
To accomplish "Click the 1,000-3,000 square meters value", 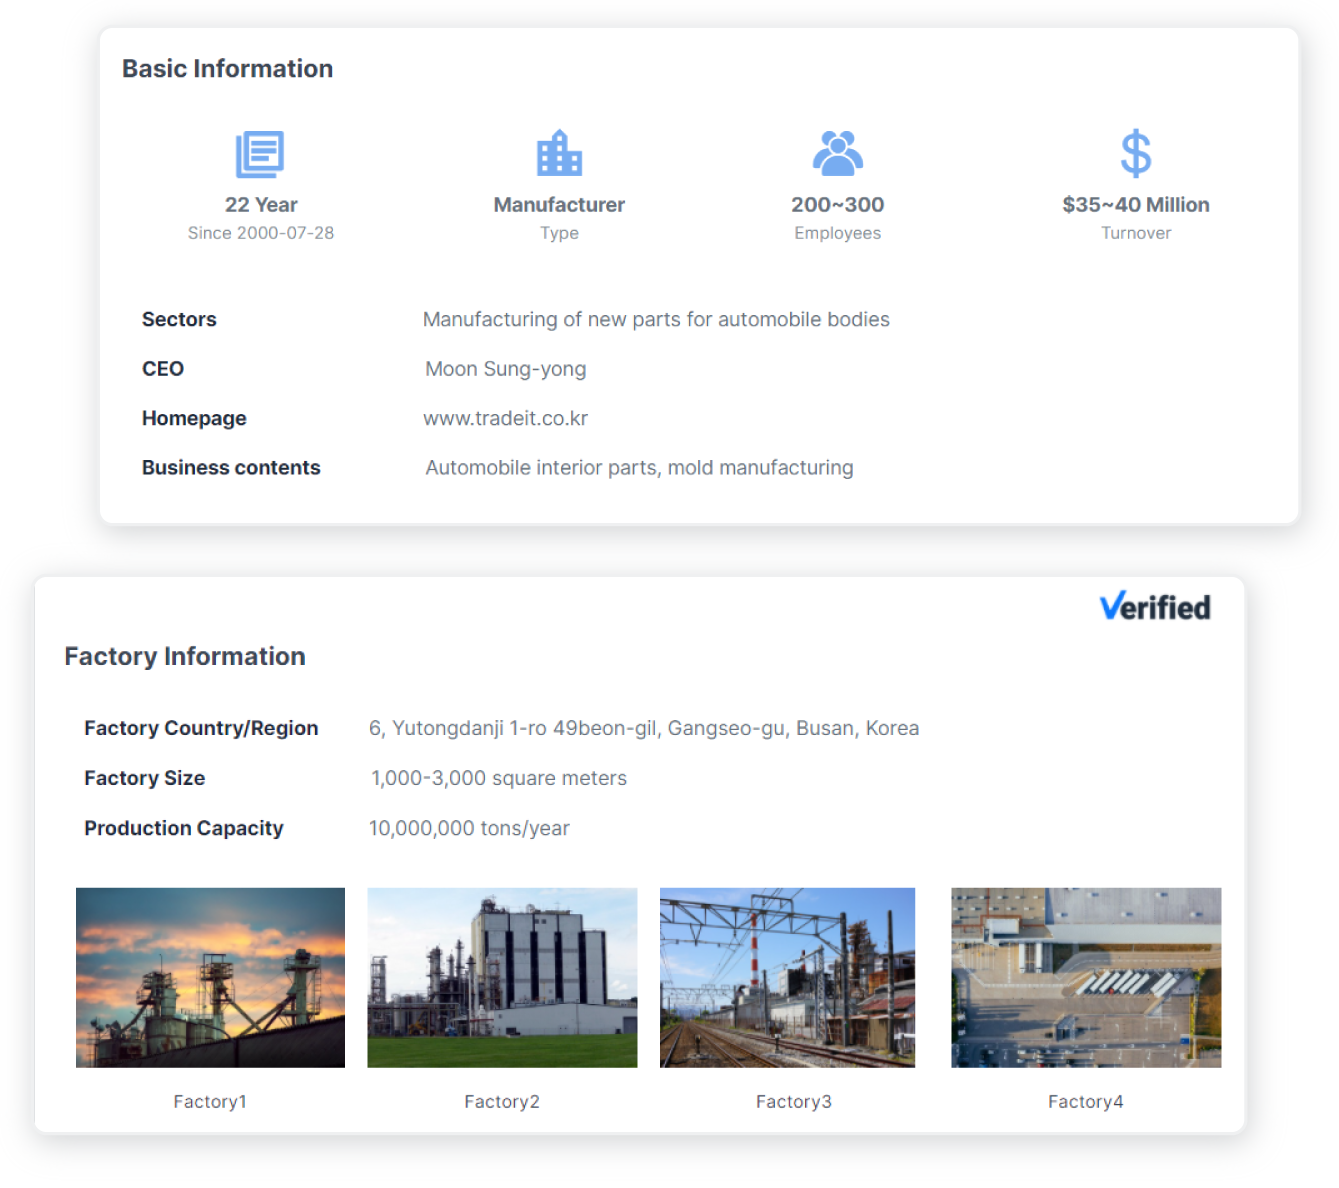I will pyautogui.click(x=498, y=778).
